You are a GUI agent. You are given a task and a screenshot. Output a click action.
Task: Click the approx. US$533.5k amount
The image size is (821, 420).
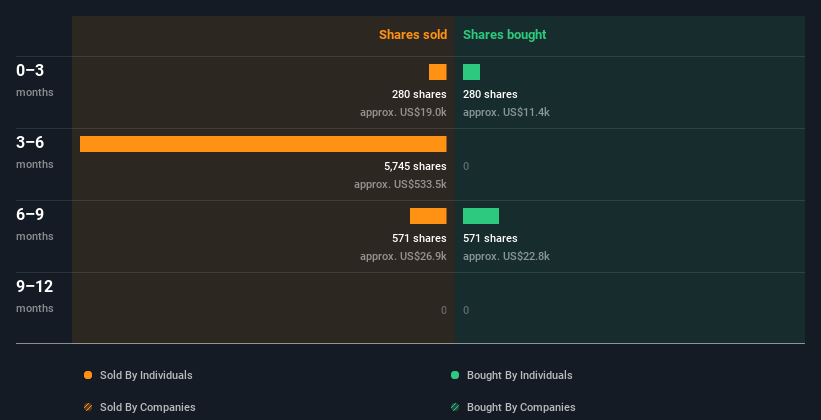click(x=400, y=184)
